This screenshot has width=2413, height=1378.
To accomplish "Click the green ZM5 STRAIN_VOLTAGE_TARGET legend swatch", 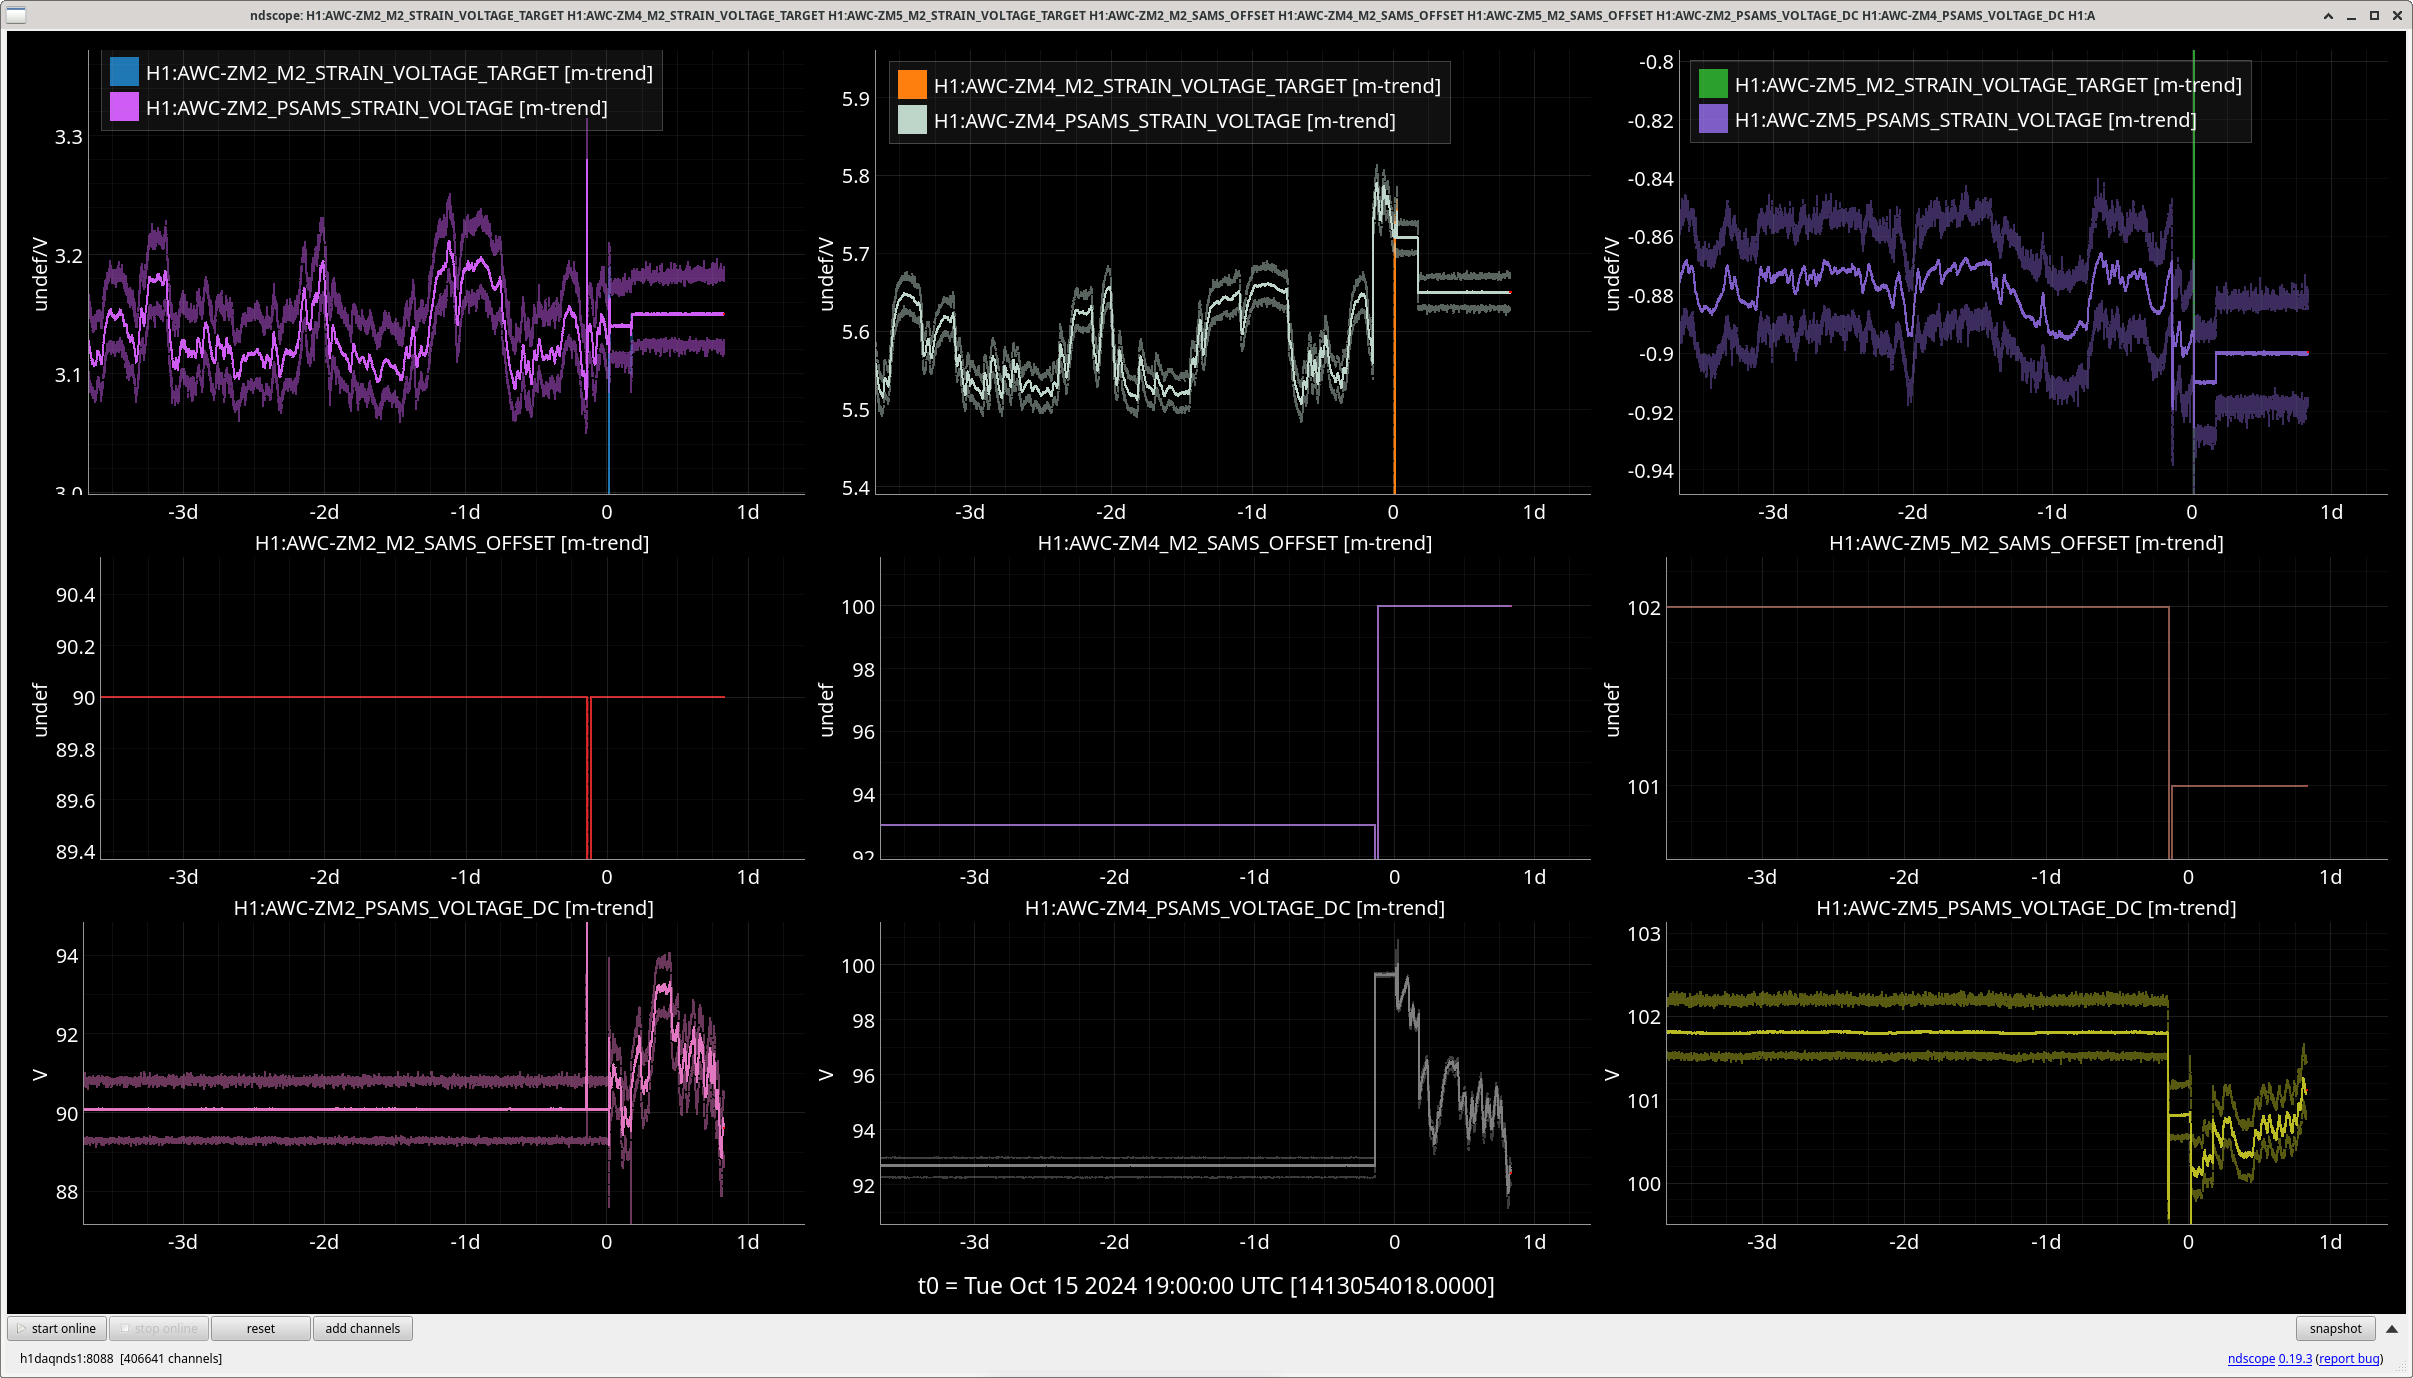I will pos(1713,84).
